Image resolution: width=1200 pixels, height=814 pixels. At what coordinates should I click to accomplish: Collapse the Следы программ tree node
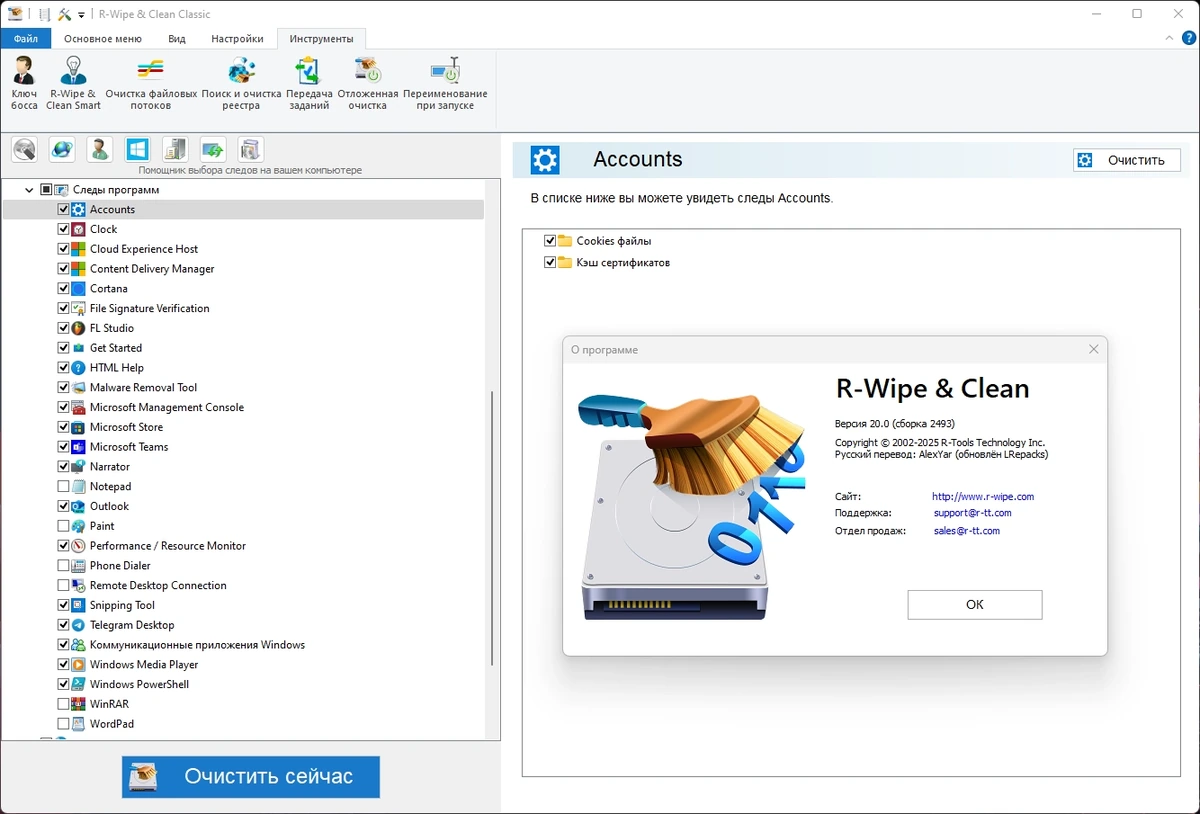point(29,189)
